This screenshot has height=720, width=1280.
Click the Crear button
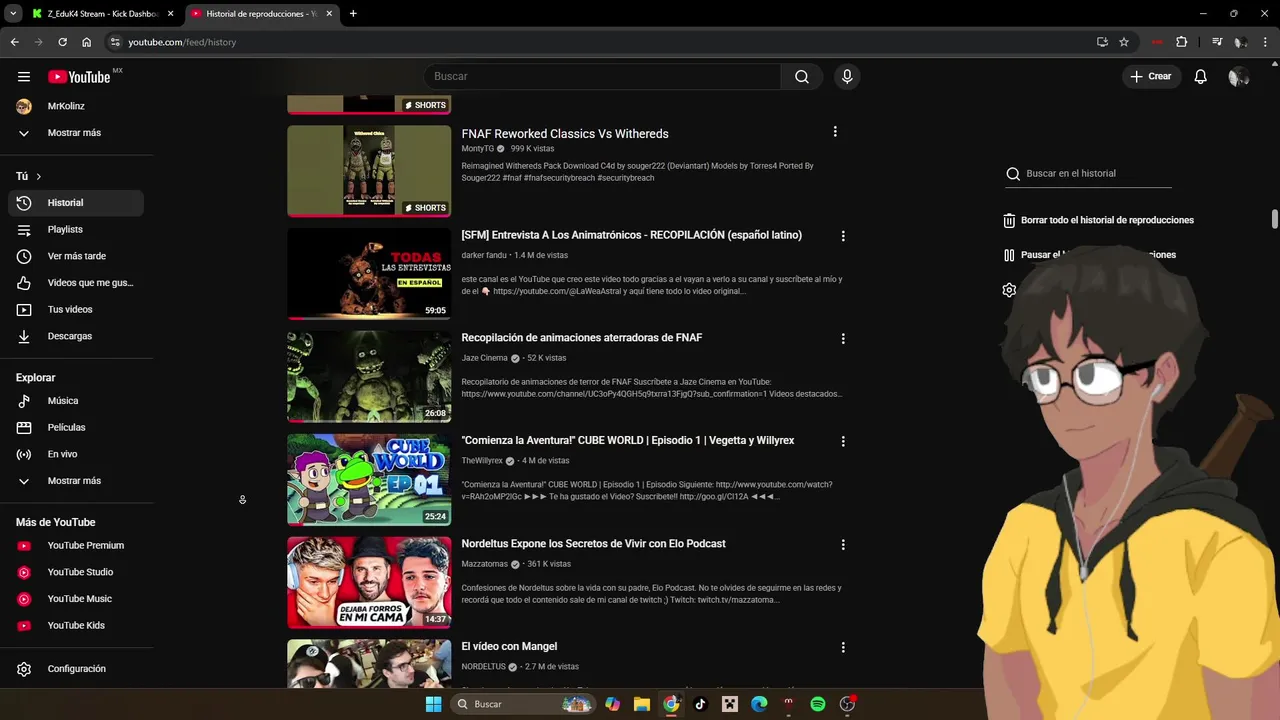[x=1151, y=77]
